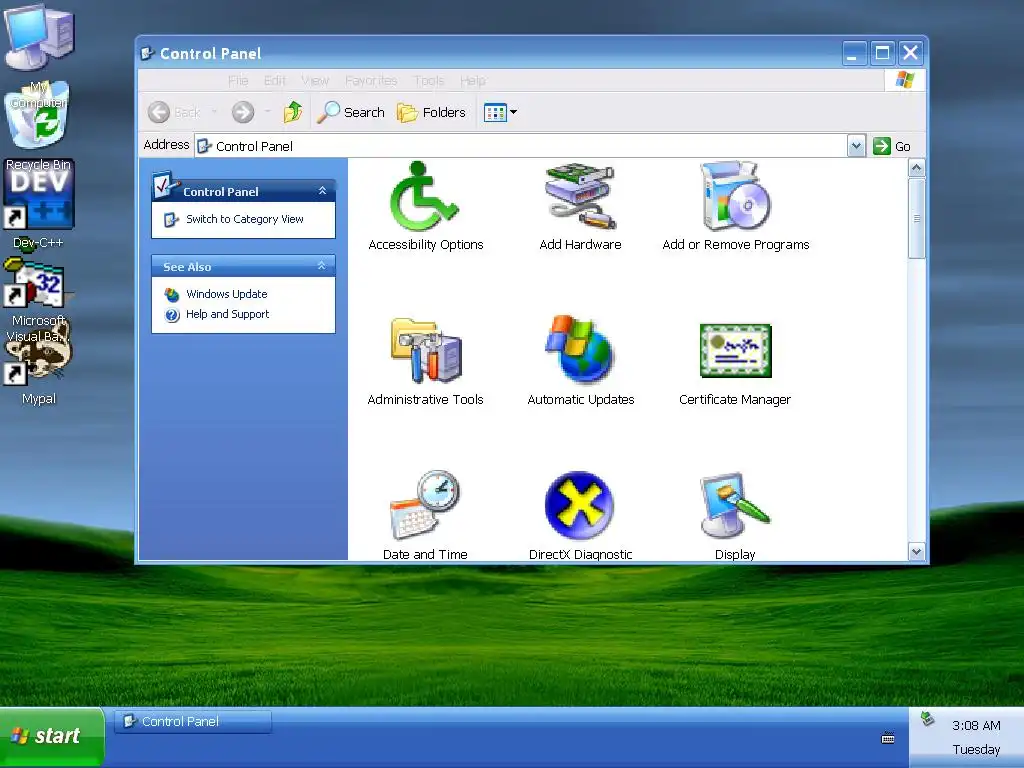The width and height of the screenshot is (1024, 768).
Task: Open the Start menu
Action: [52, 737]
